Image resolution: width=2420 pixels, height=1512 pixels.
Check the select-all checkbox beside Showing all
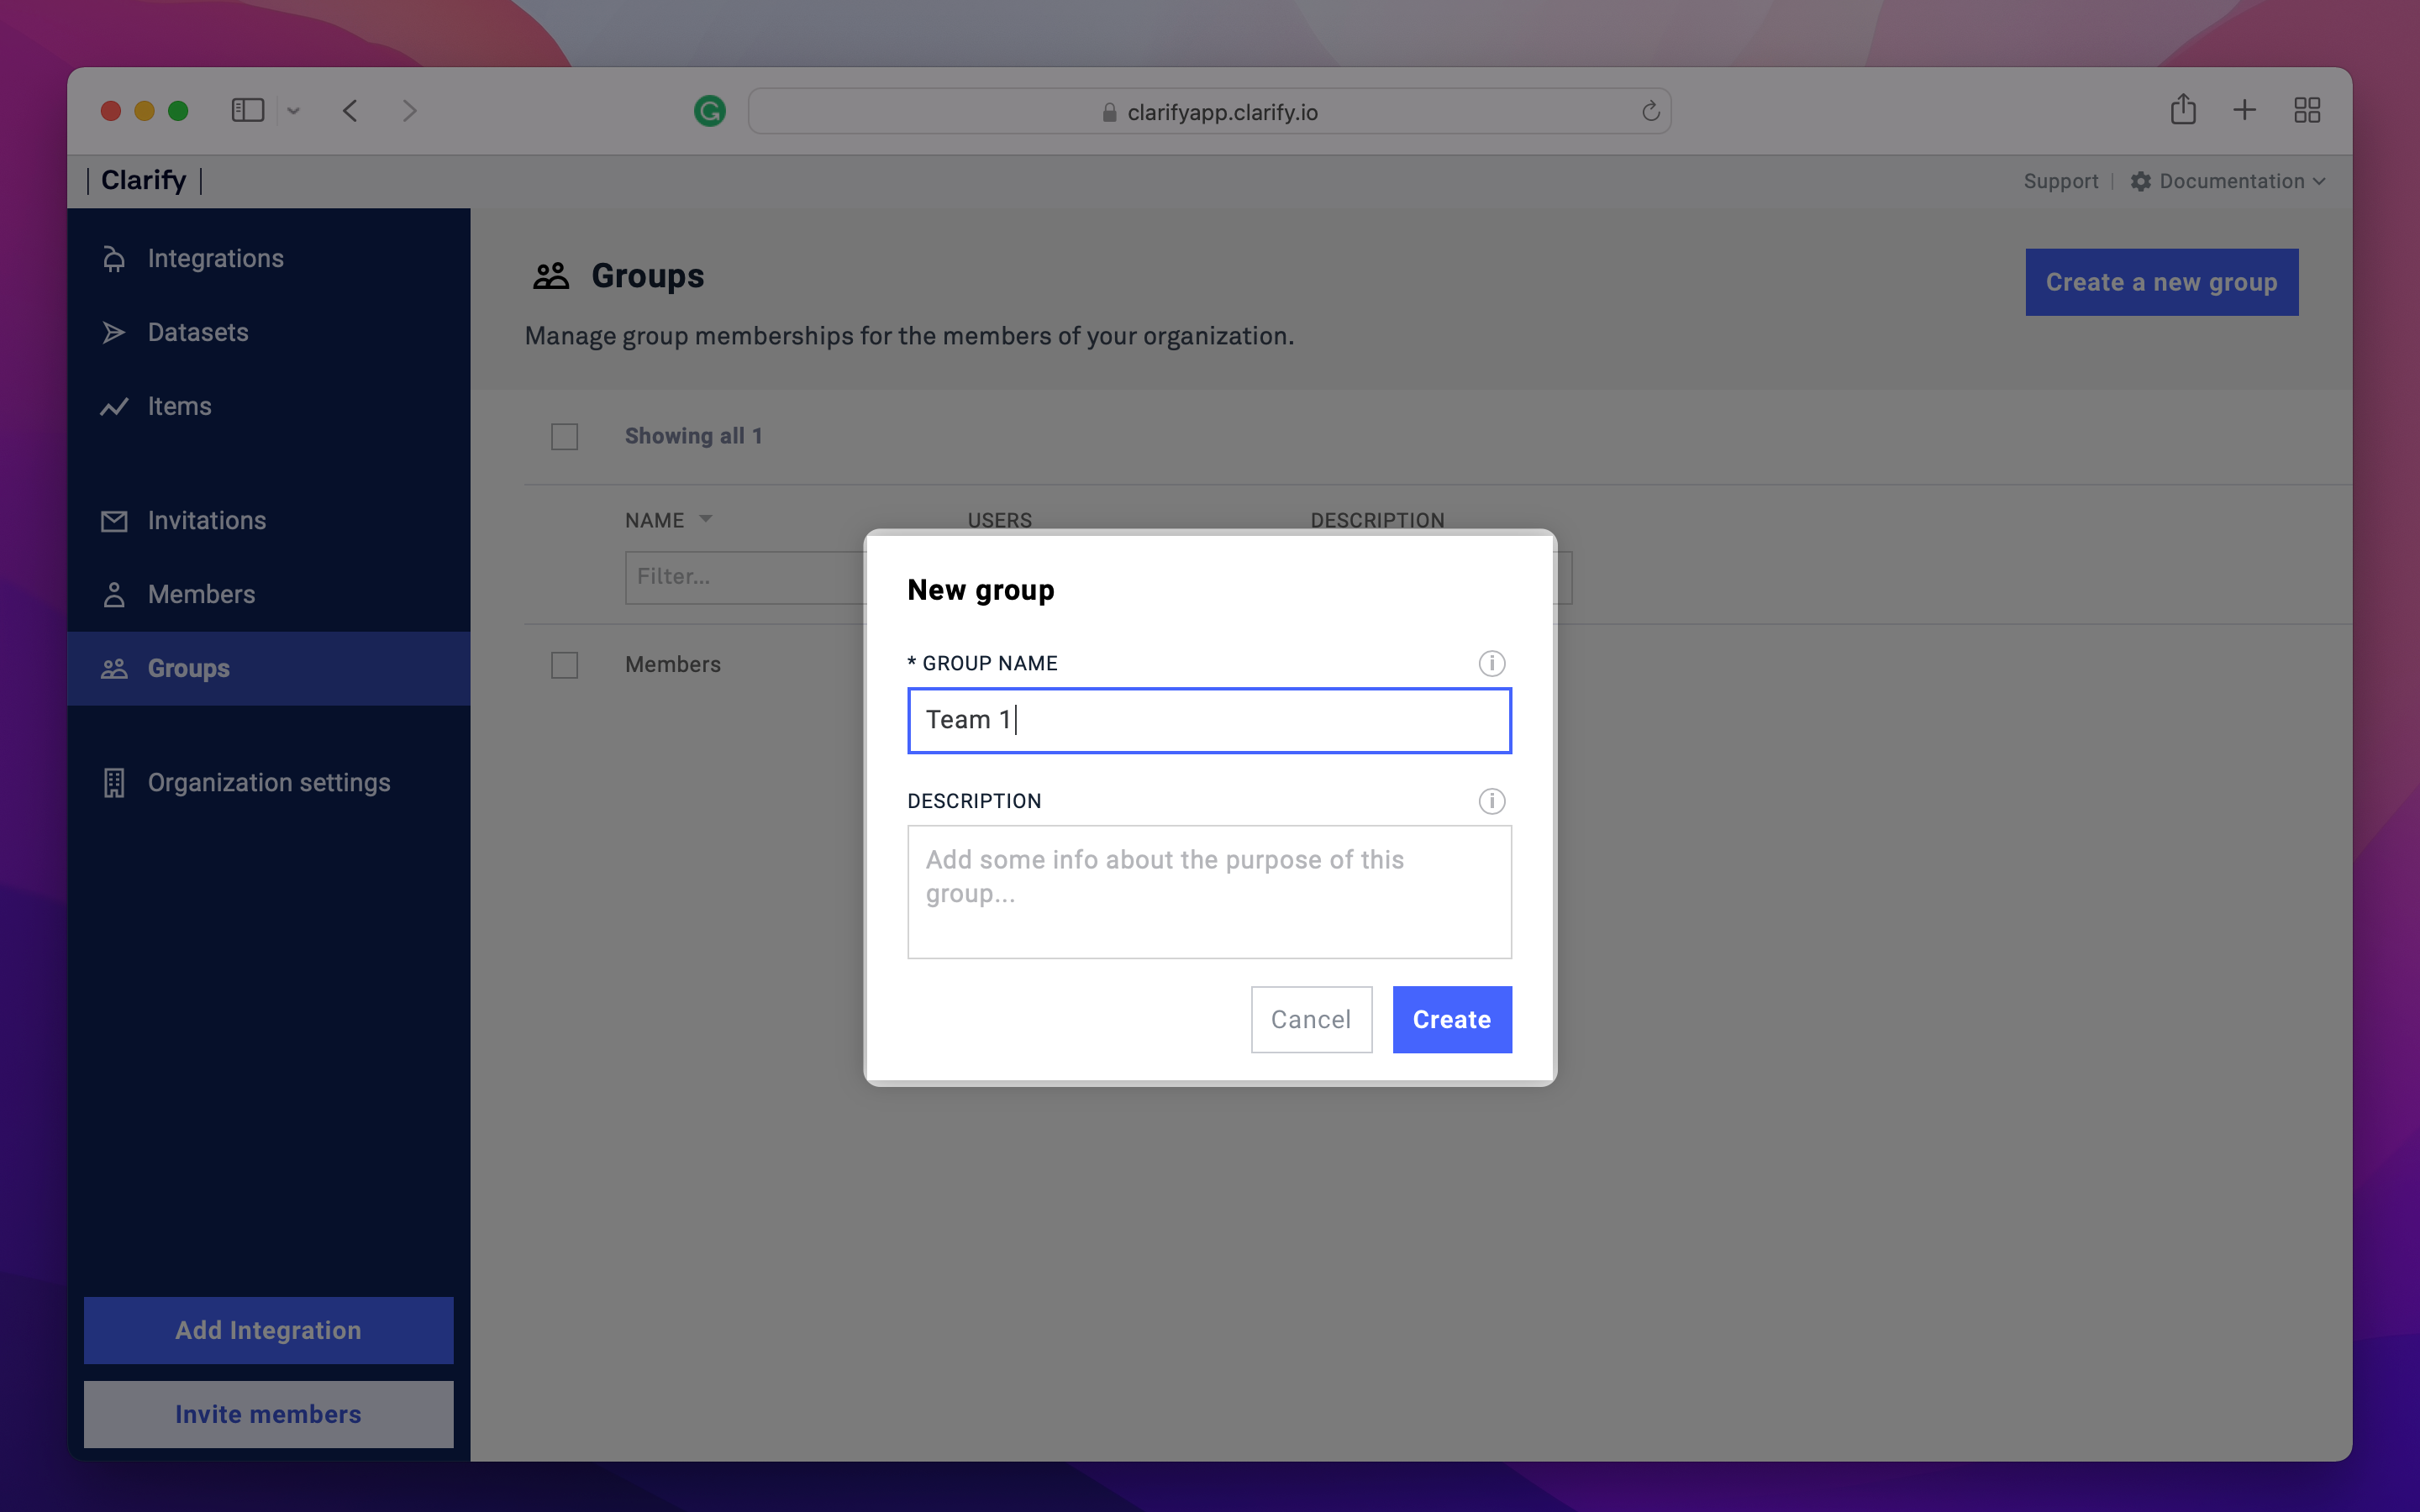pyautogui.click(x=564, y=437)
